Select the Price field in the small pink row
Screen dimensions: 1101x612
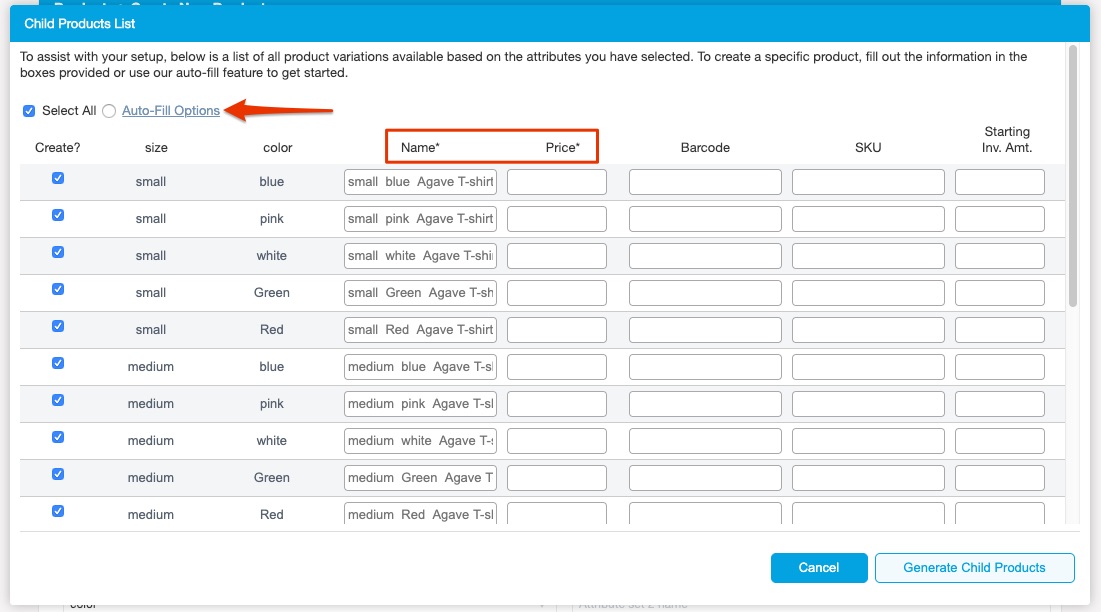pos(556,218)
